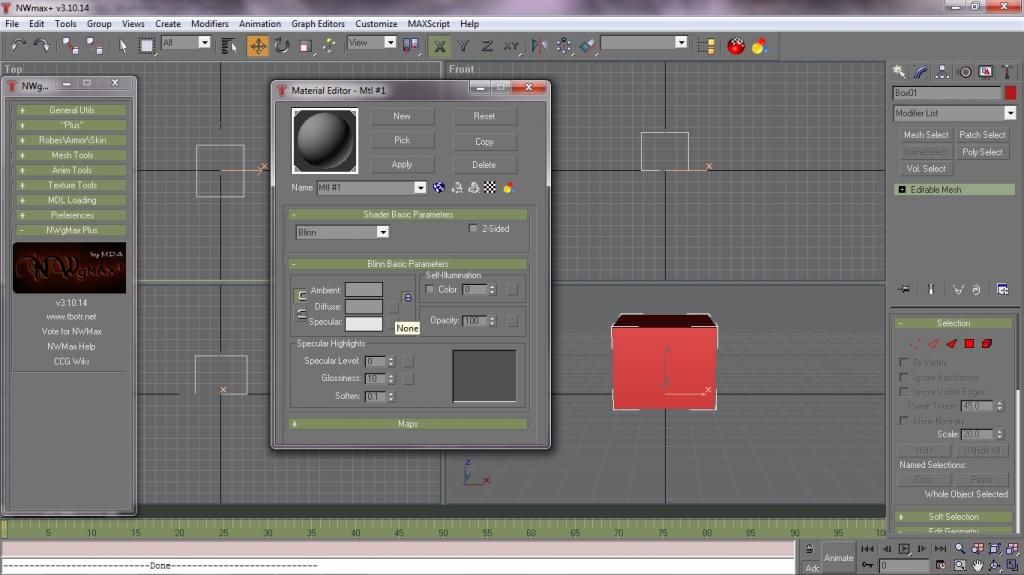This screenshot has width=1024, height=575.
Task: Click the Undo arrow in the main toolbar
Action: (18, 45)
